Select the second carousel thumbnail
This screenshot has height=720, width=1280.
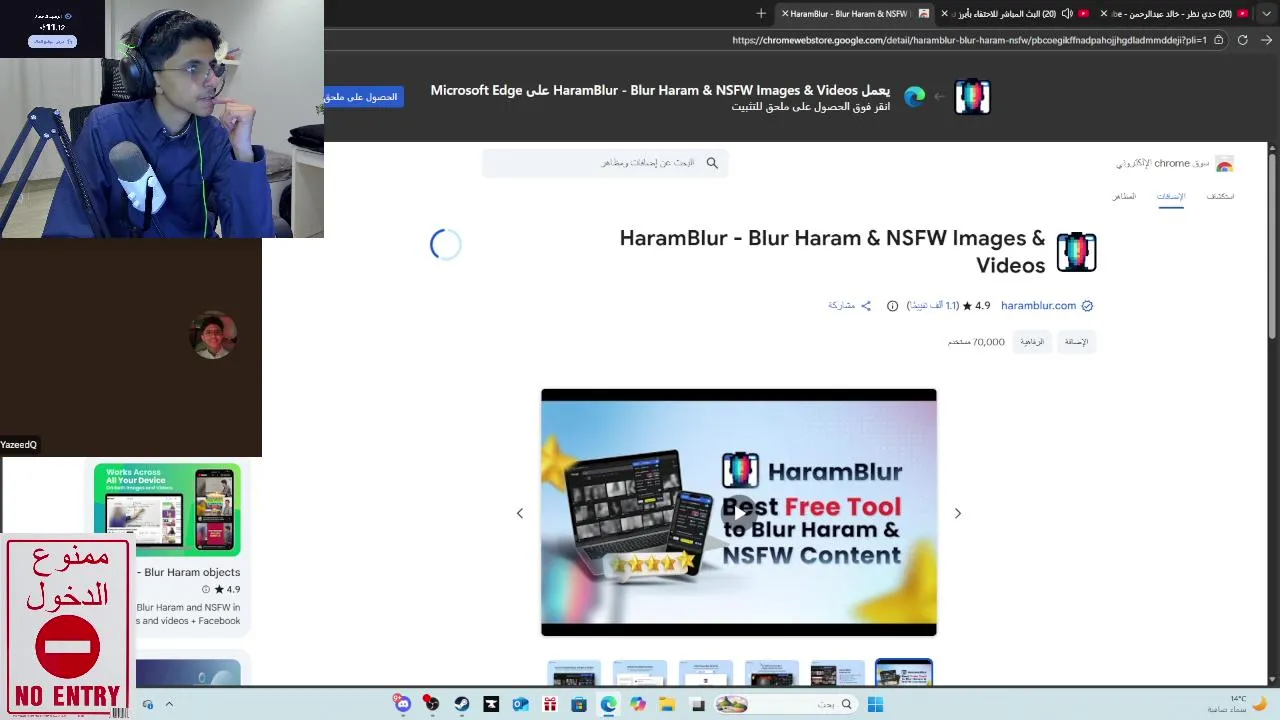640,673
